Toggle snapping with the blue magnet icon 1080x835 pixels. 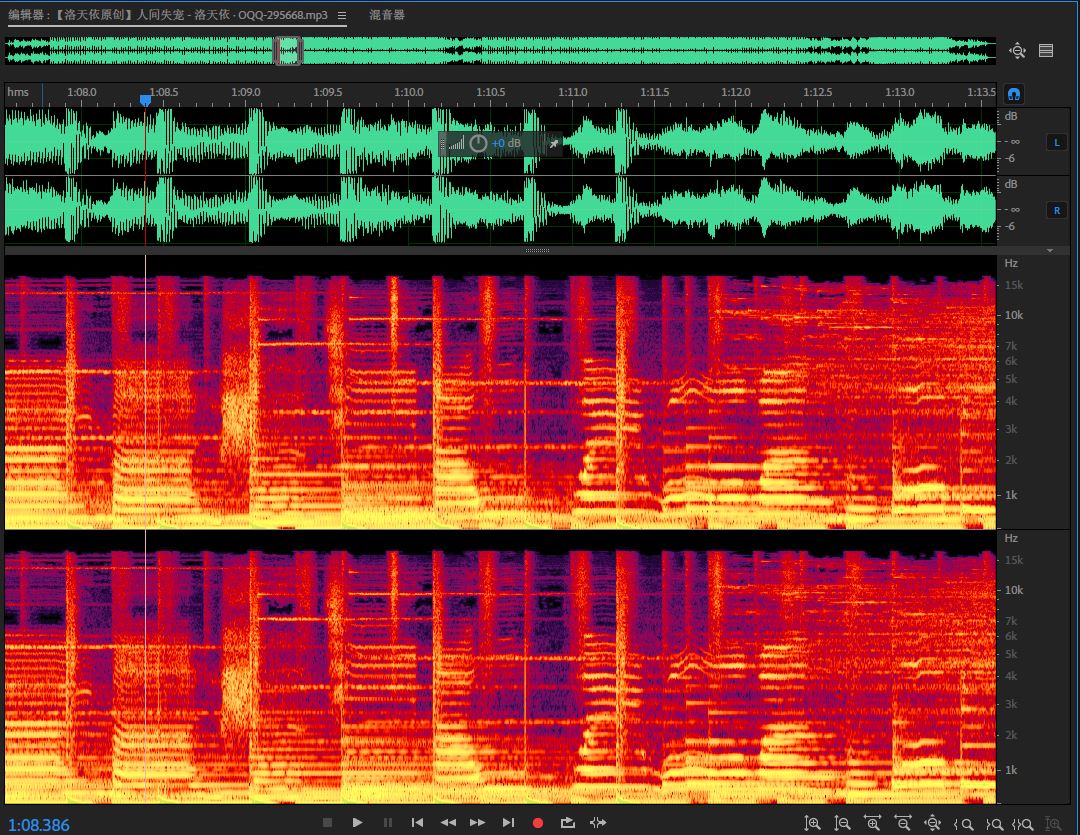1014,94
